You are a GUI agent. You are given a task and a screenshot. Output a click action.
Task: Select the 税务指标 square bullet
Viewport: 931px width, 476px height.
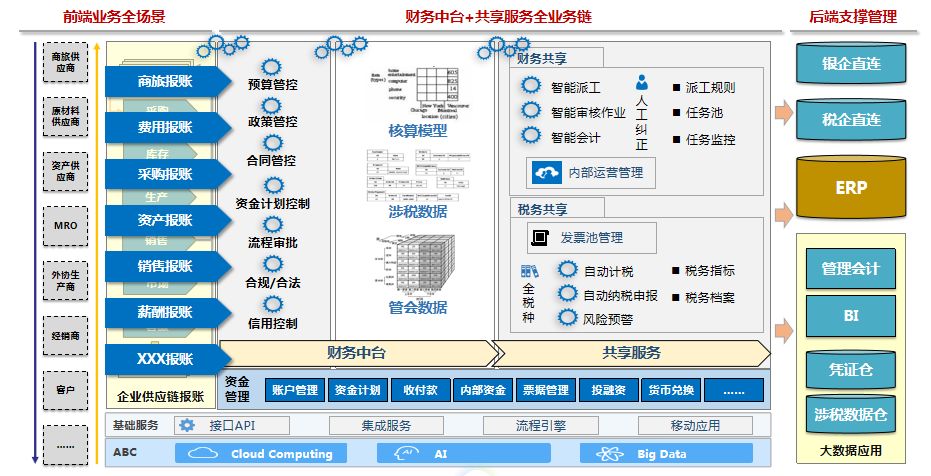click(677, 270)
